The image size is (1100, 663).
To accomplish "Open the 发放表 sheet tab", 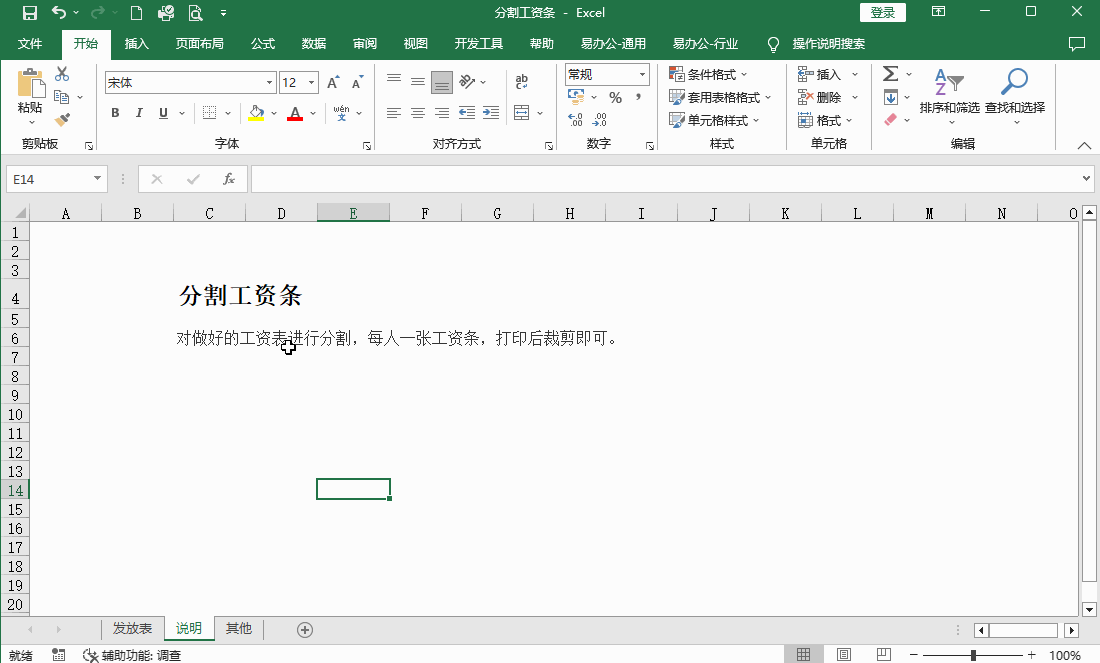I will pyautogui.click(x=133, y=629).
